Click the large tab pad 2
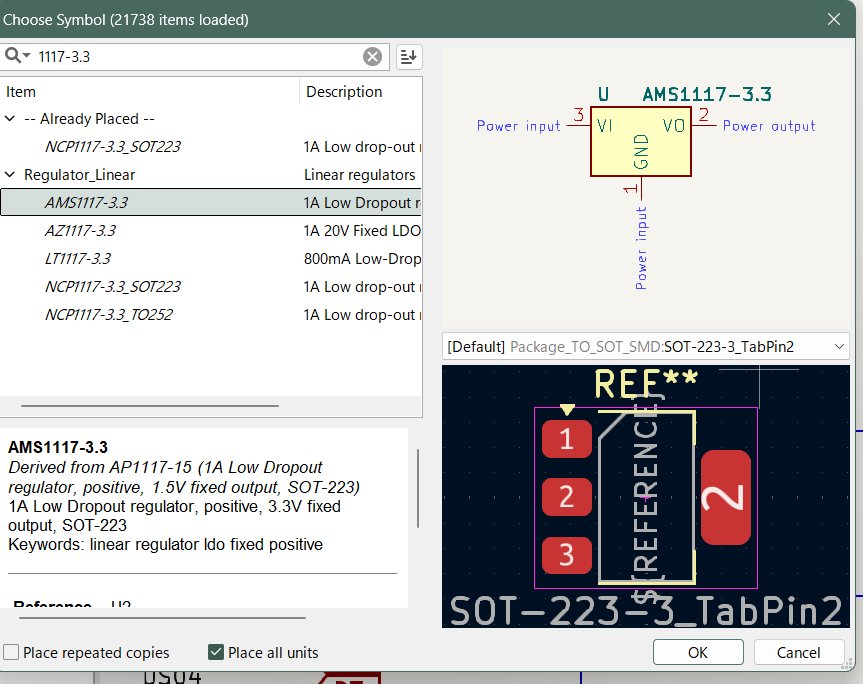The height and width of the screenshot is (684, 863). point(726,497)
